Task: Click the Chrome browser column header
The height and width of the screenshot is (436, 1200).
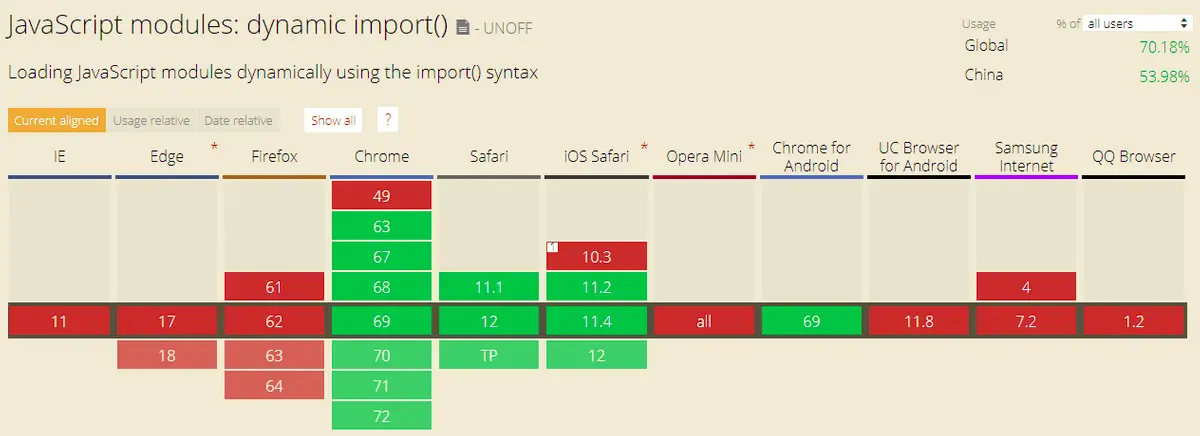Action: click(x=382, y=157)
